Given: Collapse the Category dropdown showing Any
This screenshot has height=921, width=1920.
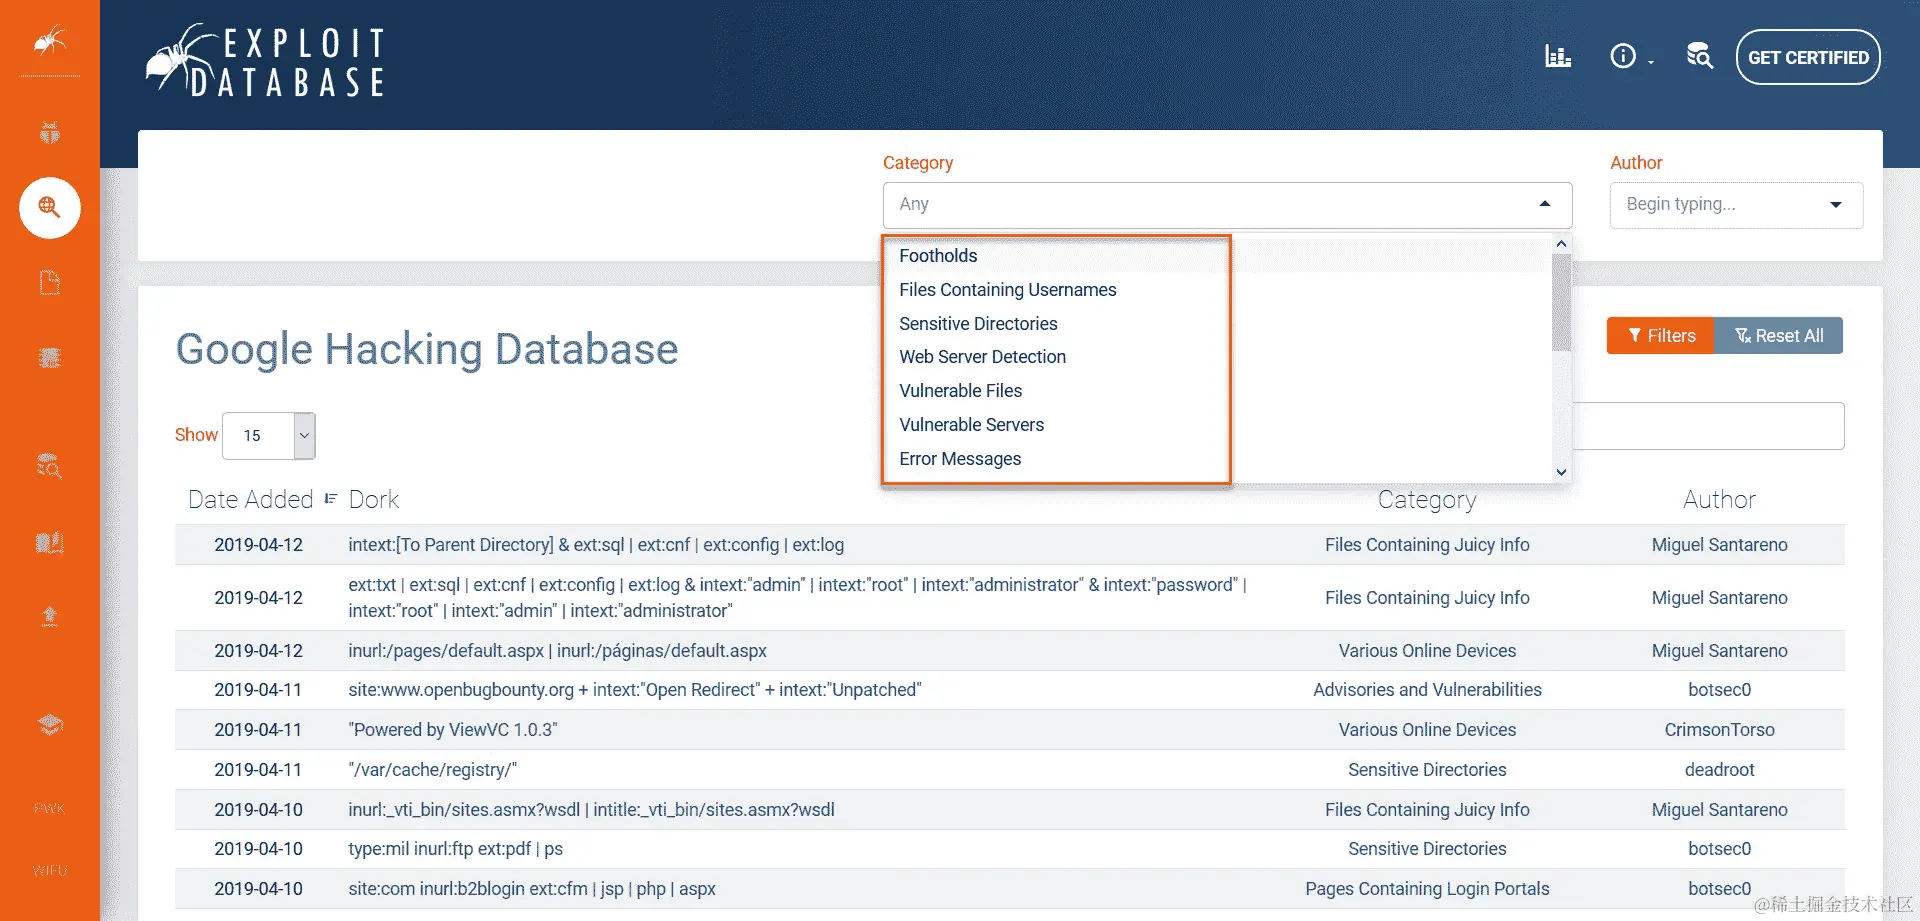Looking at the screenshot, I should tap(1227, 204).
